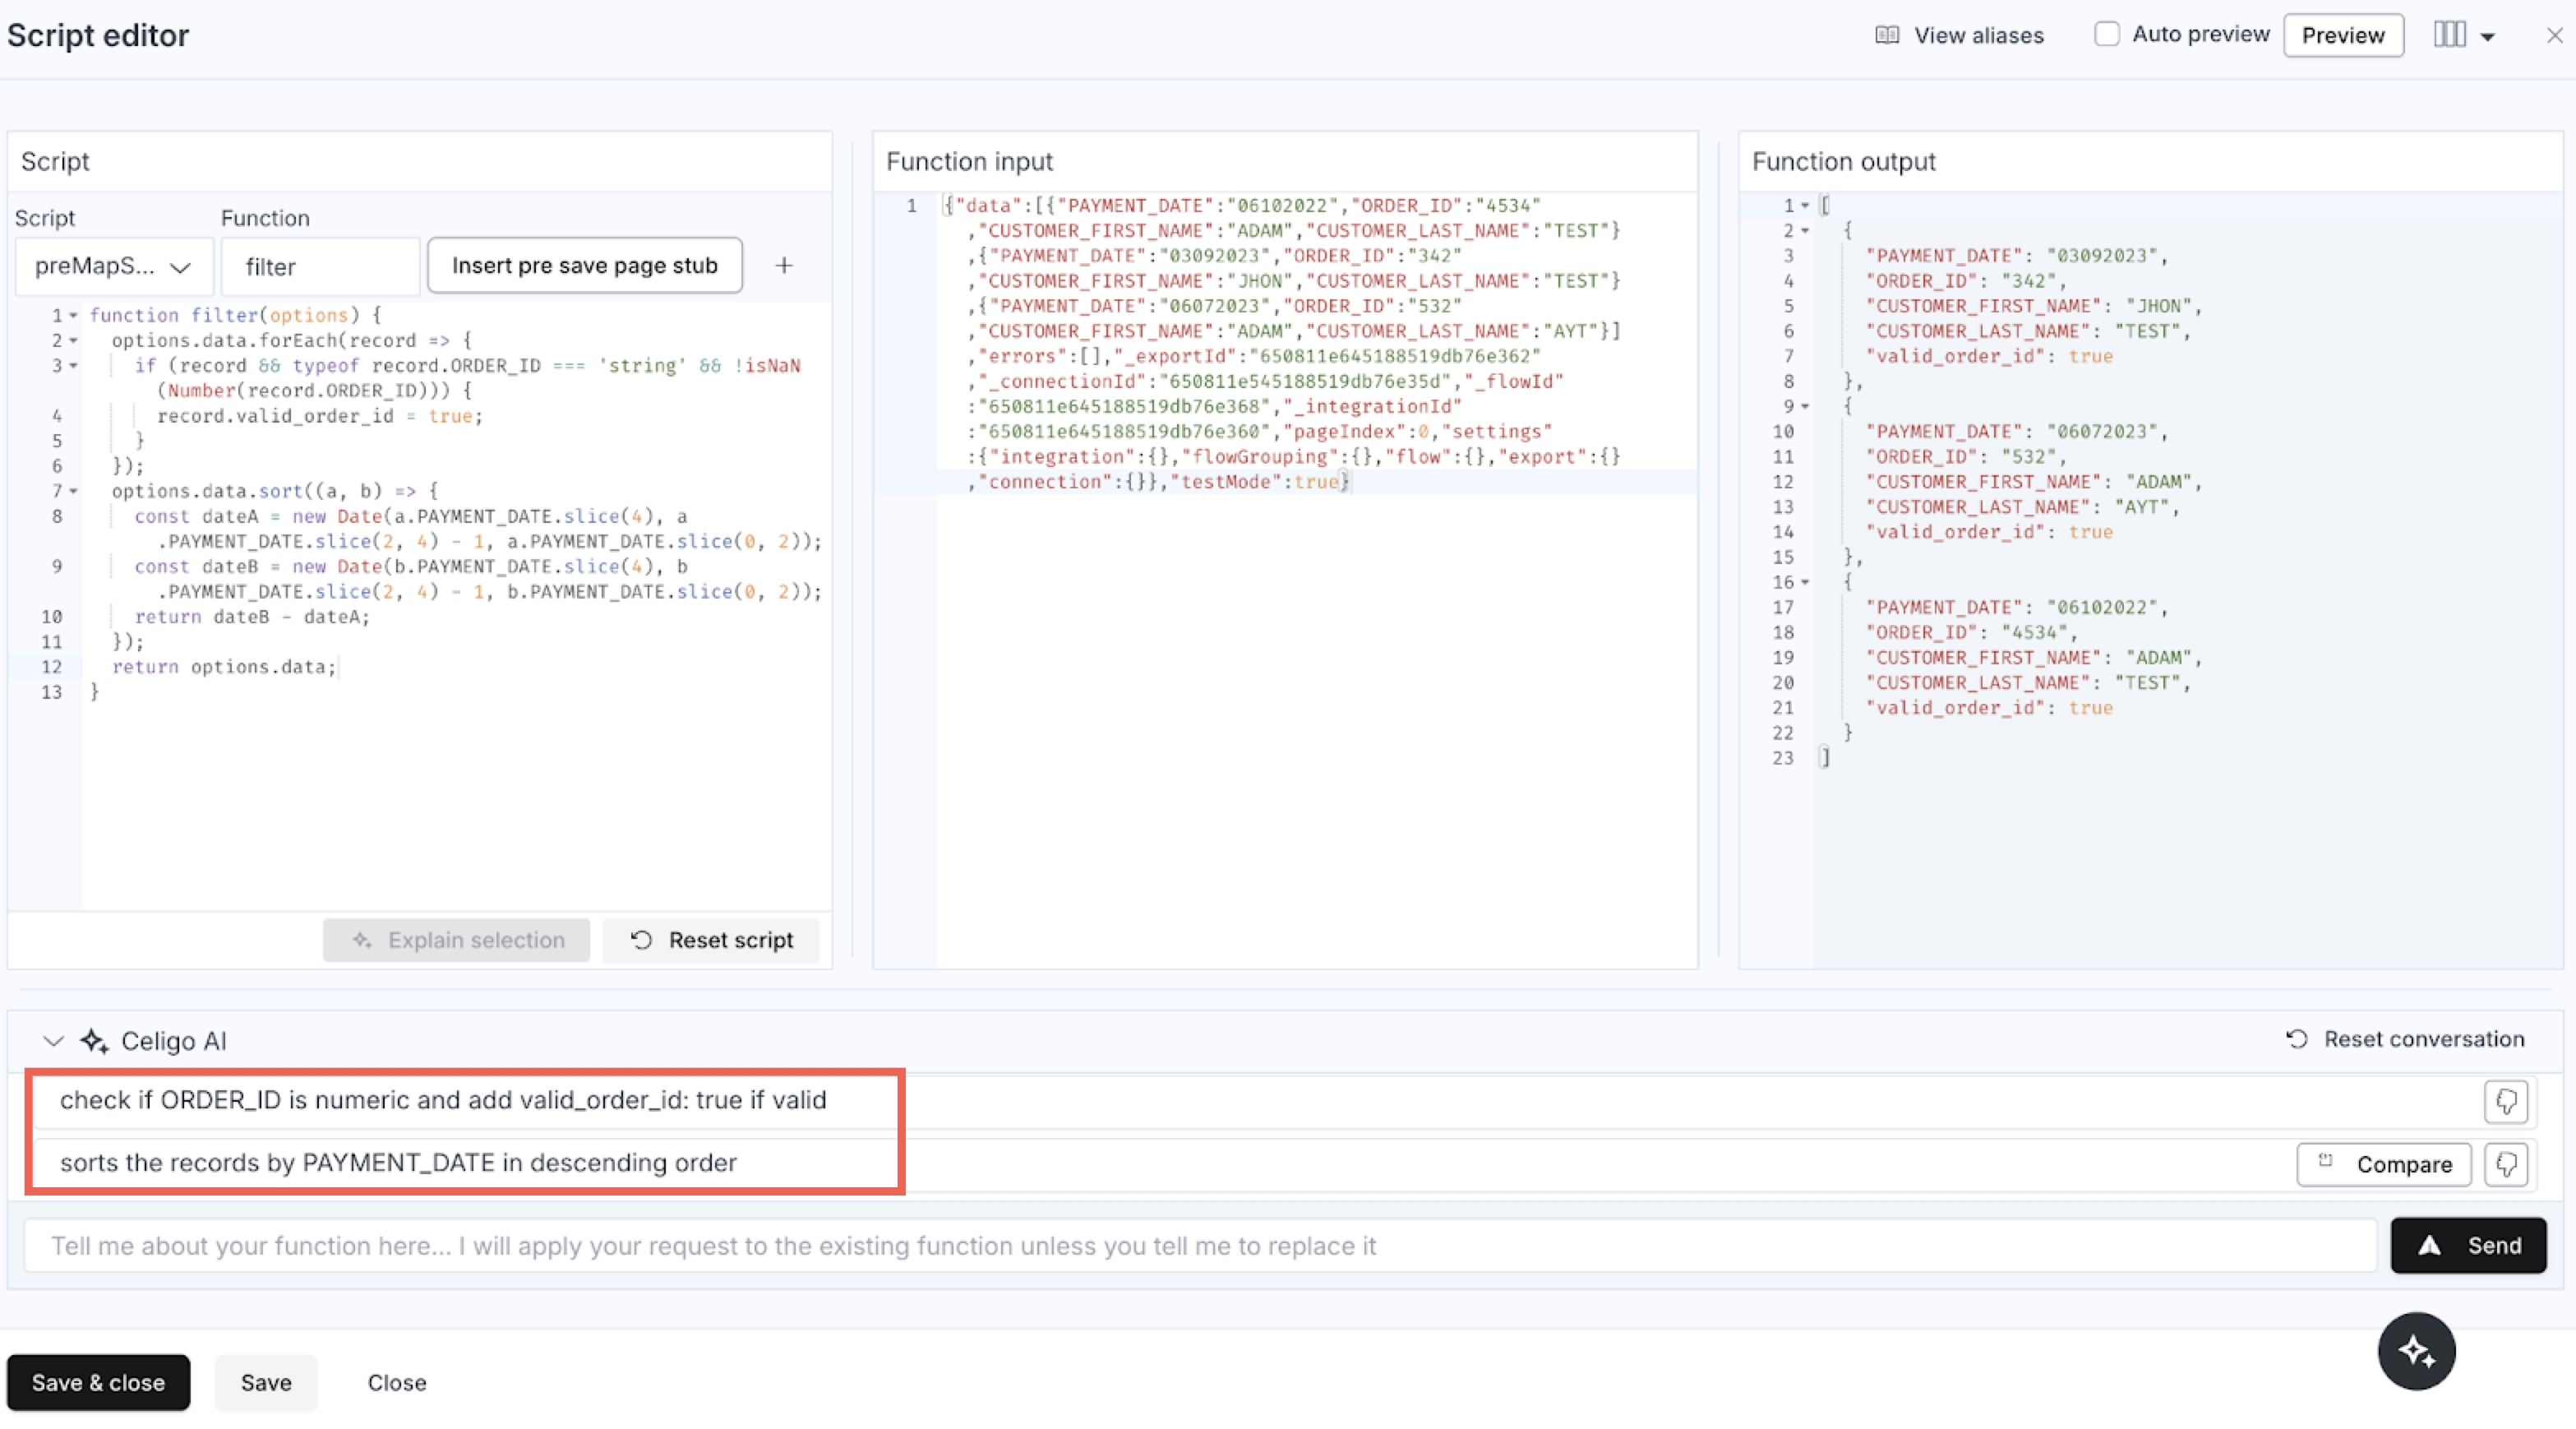Click the Reset conversation icon
This screenshot has height=1429, width=2576.
tap(2297, 1039)
